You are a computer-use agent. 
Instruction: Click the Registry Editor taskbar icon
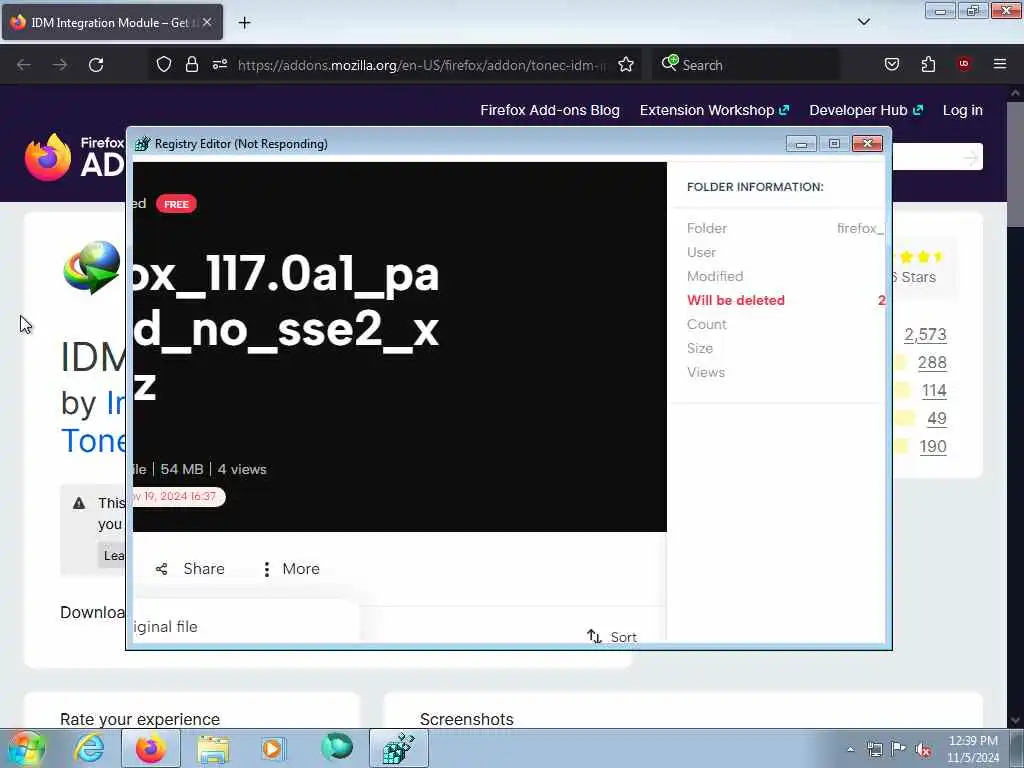(398, 748)
